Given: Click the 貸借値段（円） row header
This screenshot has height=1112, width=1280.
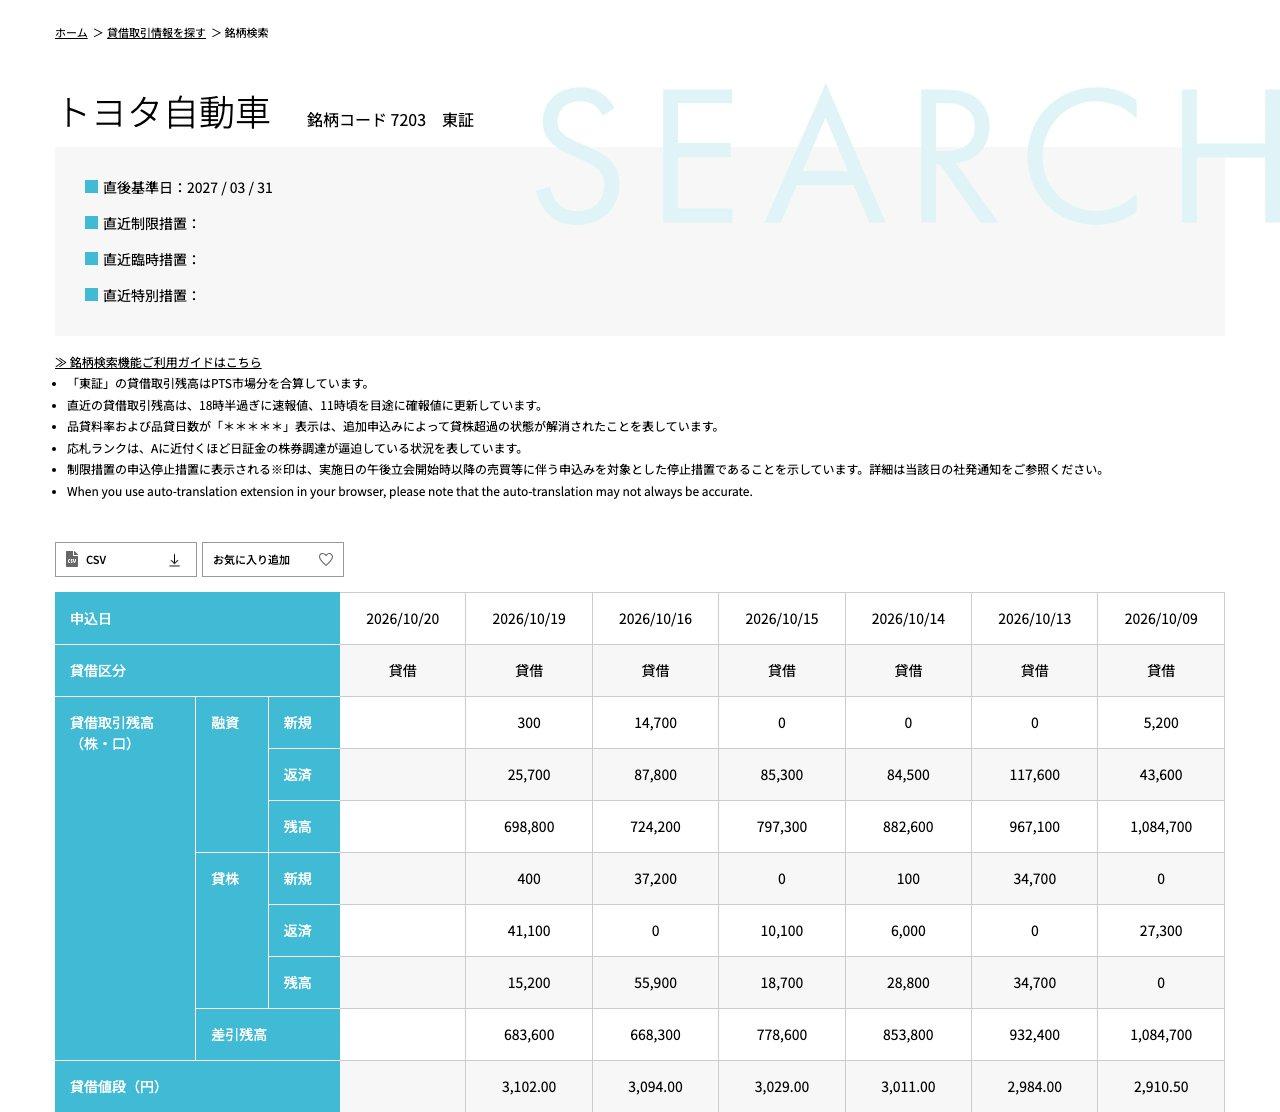Looking at the screenshot, I should 197,1087.
